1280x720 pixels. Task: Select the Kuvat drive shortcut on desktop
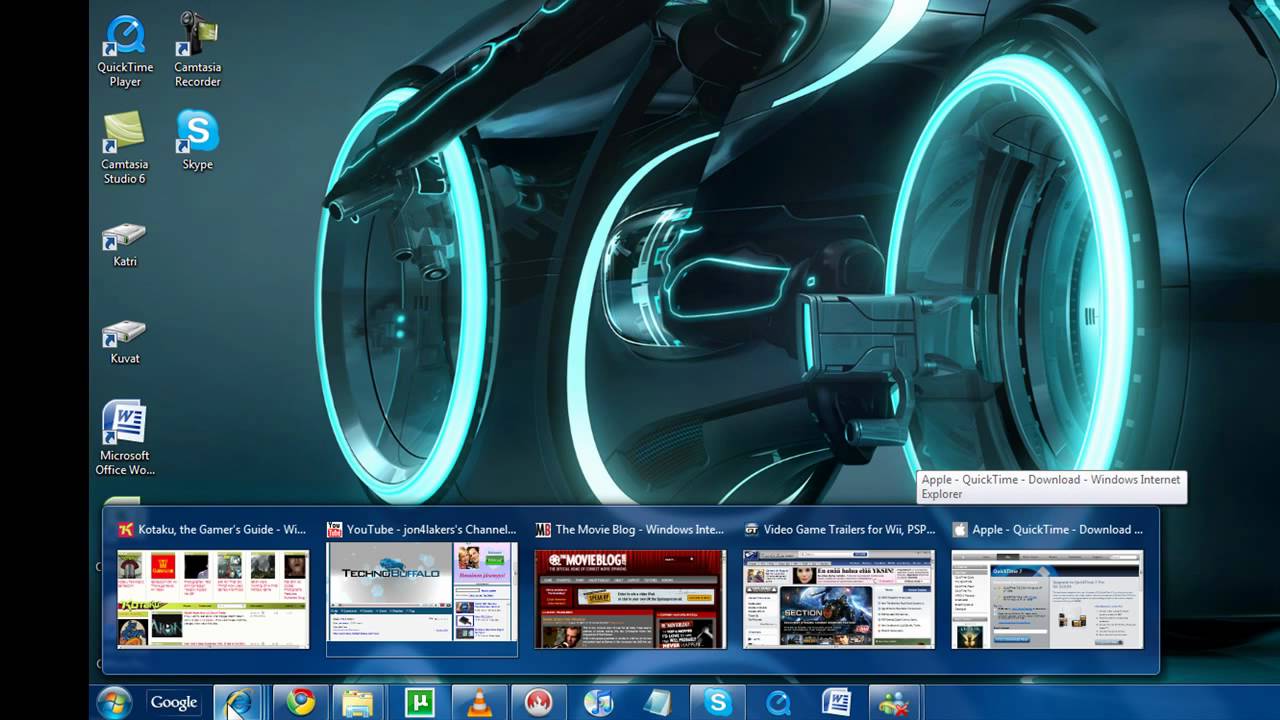(125, 342)
